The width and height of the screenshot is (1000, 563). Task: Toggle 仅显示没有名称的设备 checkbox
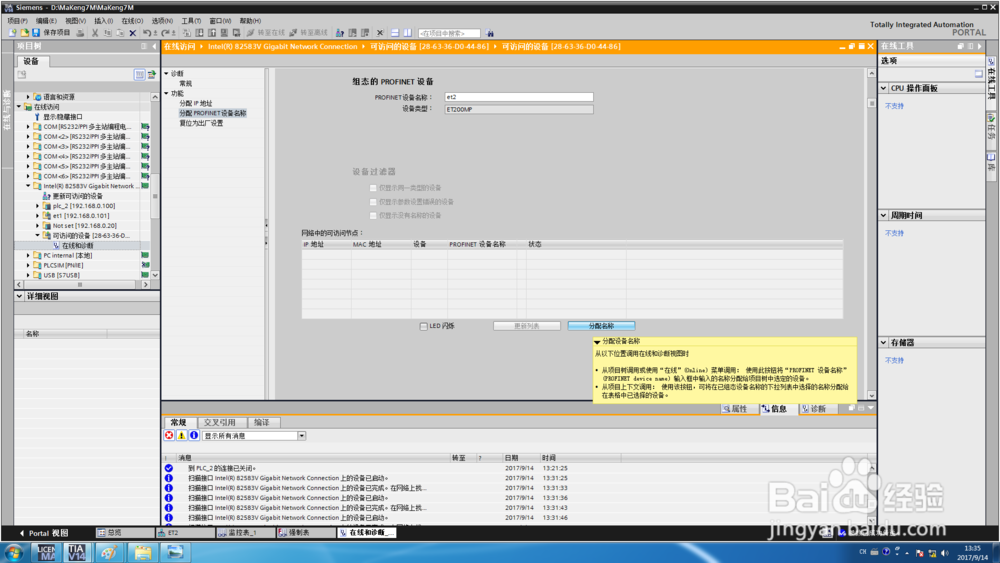pyautogui.click(x=373, y=216)
